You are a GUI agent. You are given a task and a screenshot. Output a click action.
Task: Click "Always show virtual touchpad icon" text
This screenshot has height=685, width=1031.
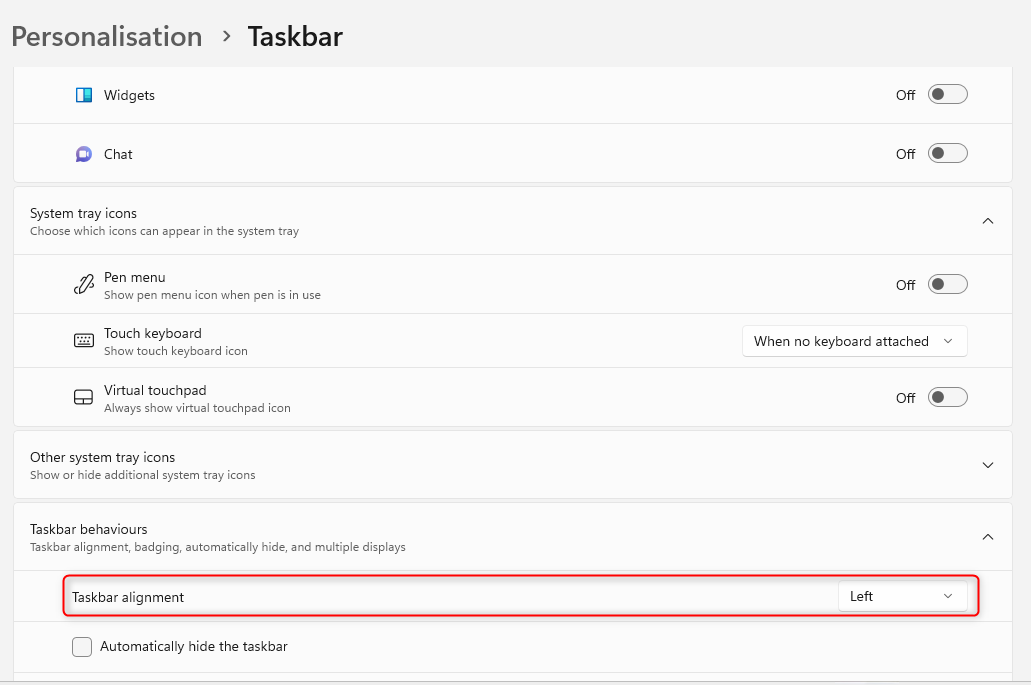197,408
